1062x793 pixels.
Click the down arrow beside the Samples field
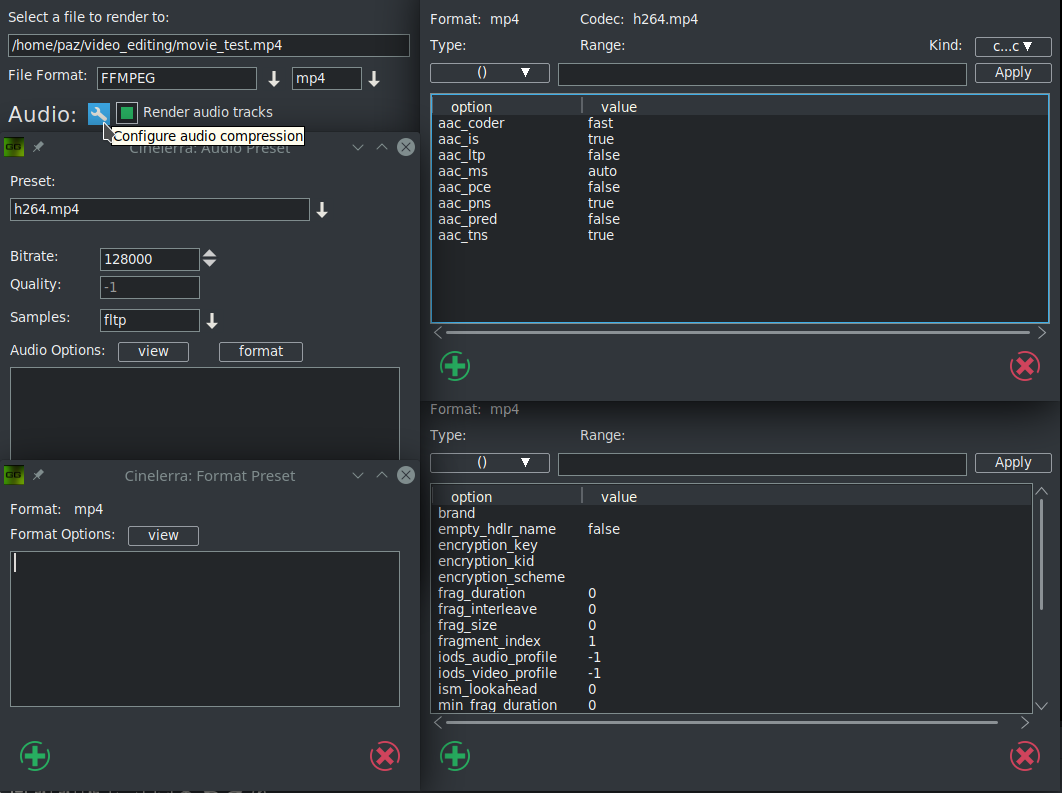[211, 320]
